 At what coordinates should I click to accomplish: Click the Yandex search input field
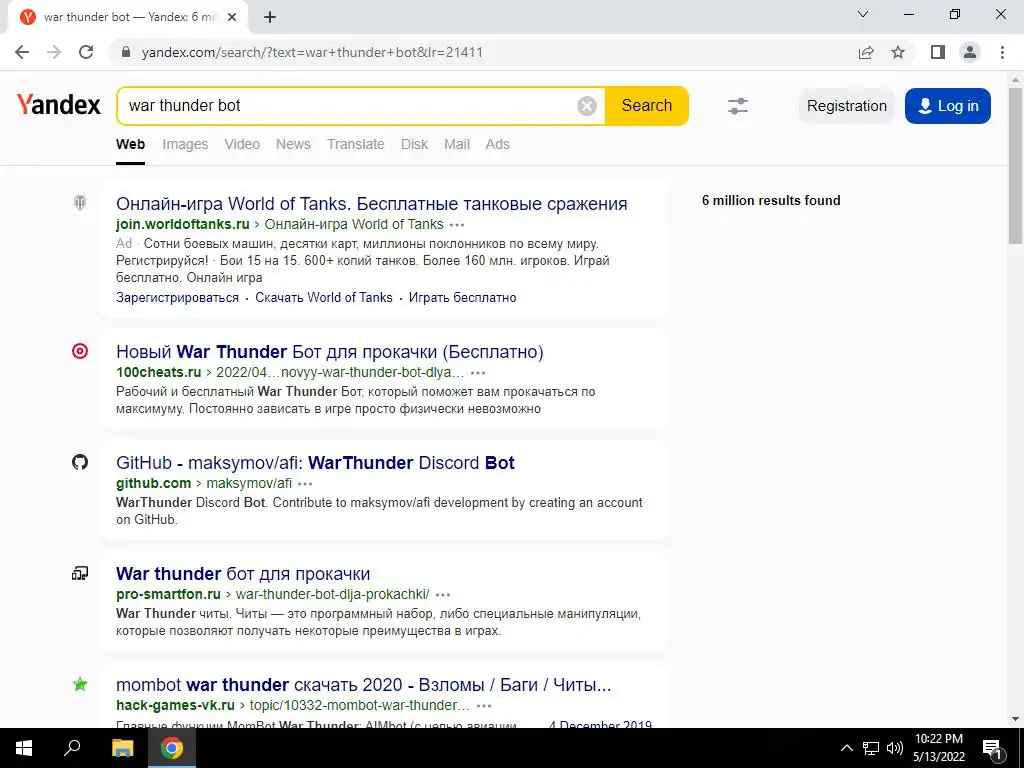click(349, 106)
